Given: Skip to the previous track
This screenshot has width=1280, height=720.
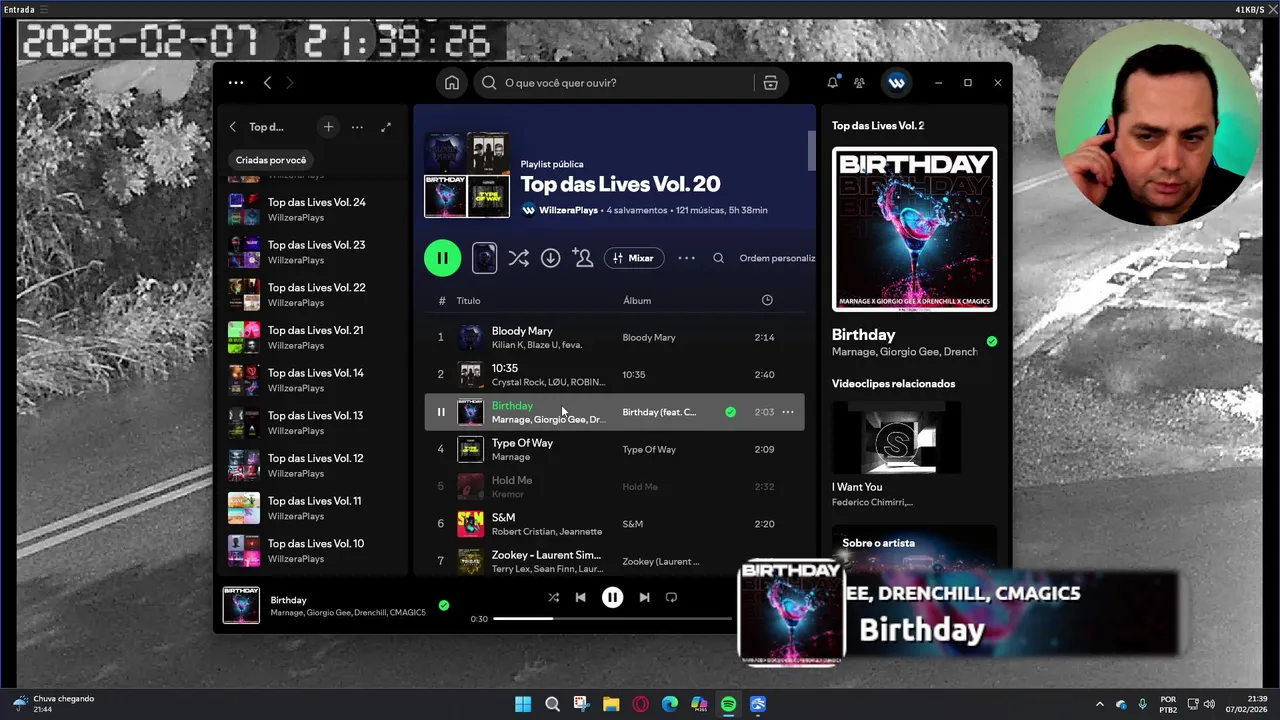Looking at the screenshot, I should [580, 597].
